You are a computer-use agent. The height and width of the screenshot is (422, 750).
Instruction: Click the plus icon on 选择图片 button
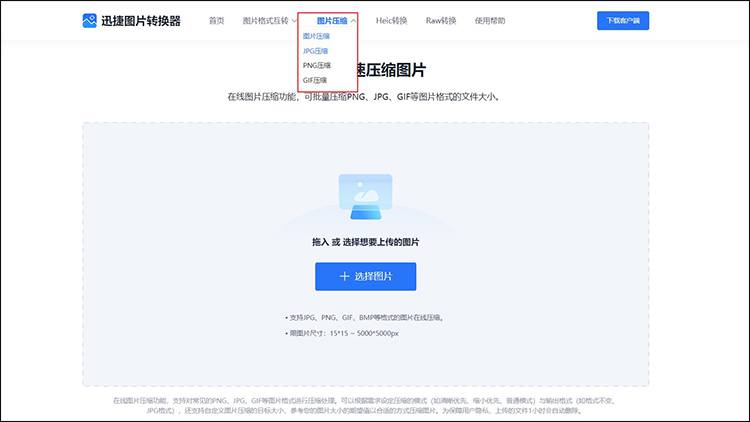click(344, 276)
